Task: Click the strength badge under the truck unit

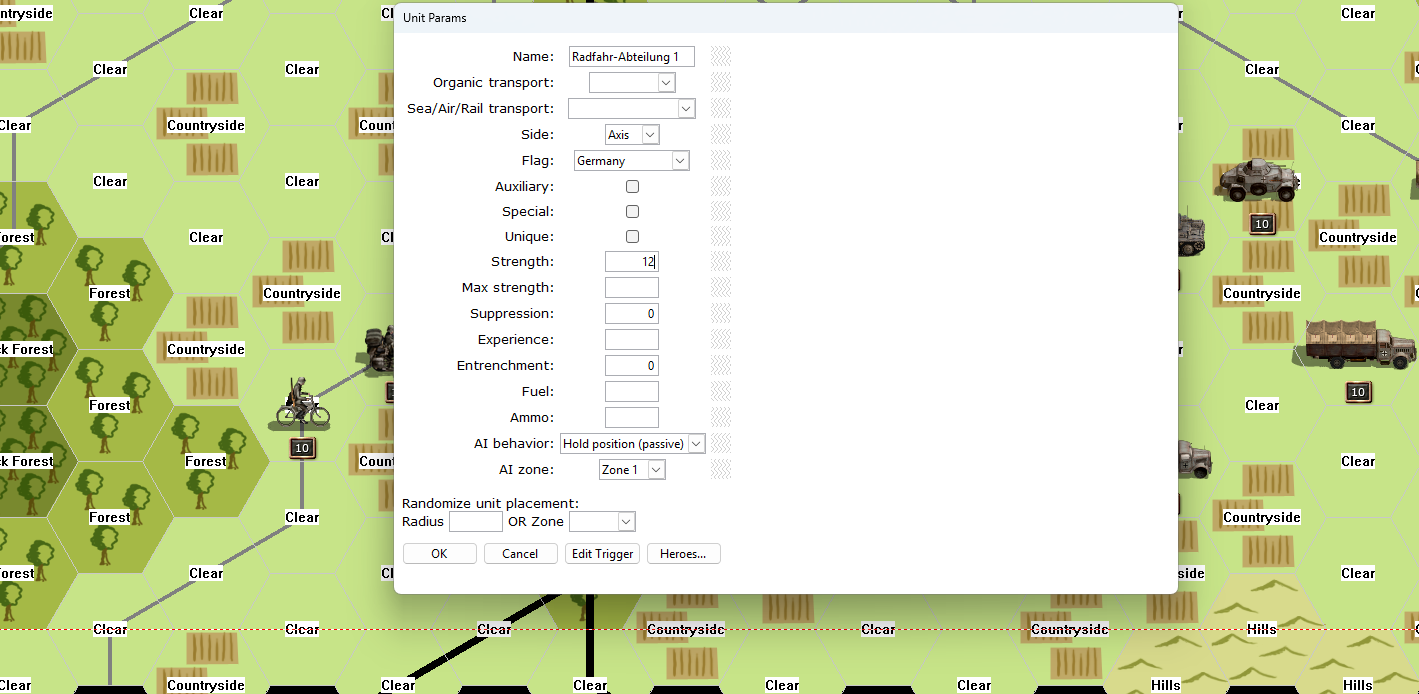Action: point(1357,392)
